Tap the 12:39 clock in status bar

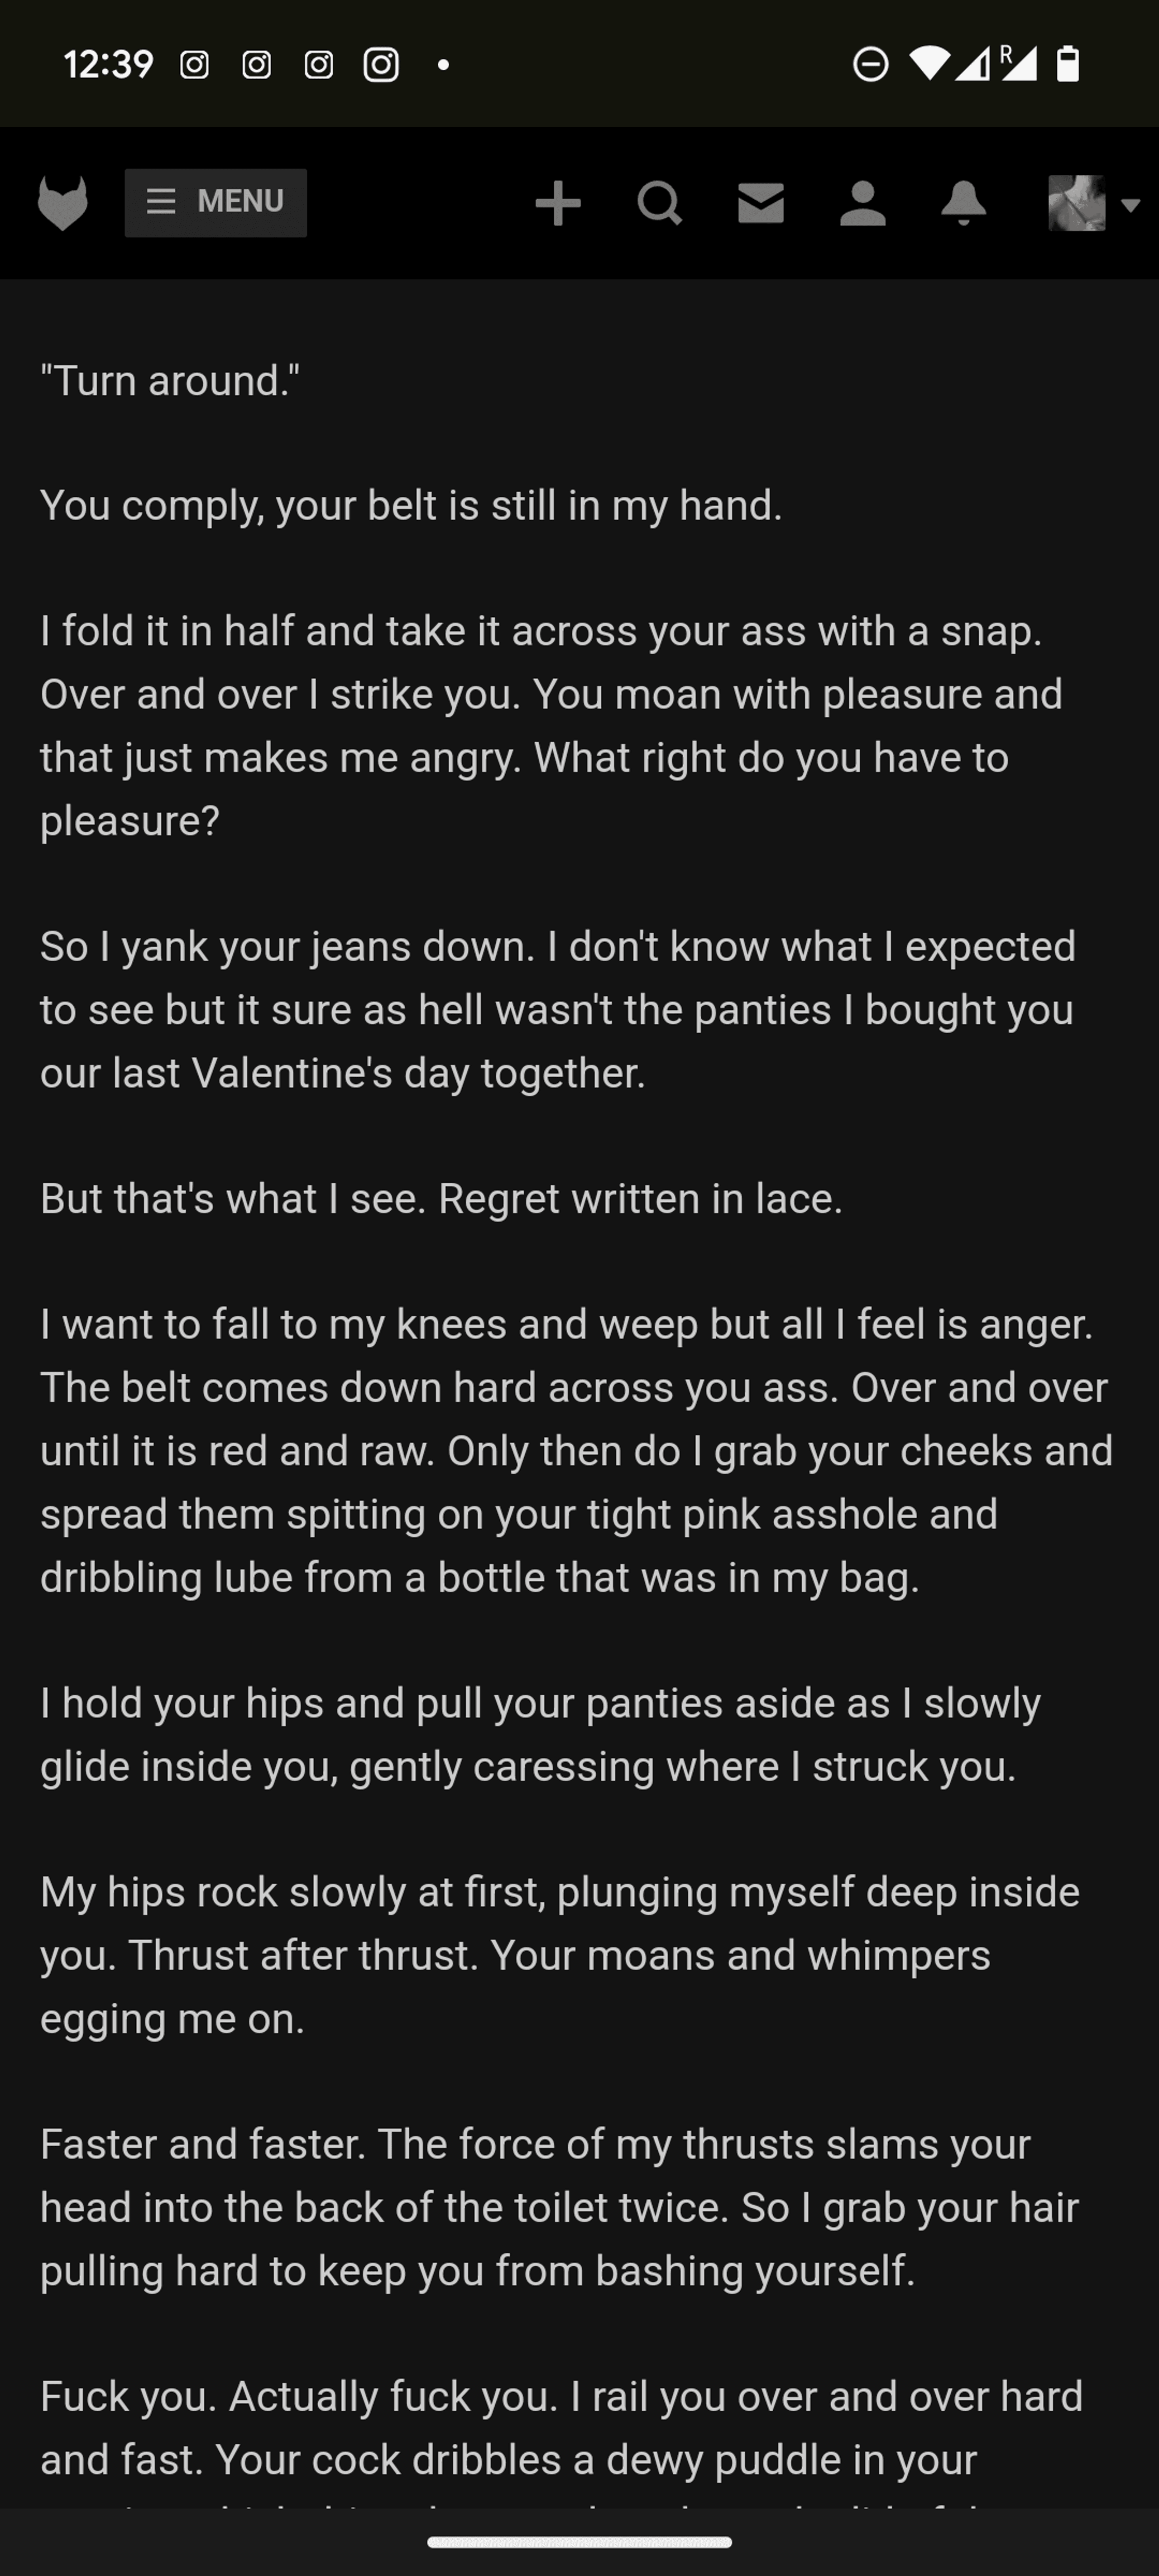coord(108,65)
